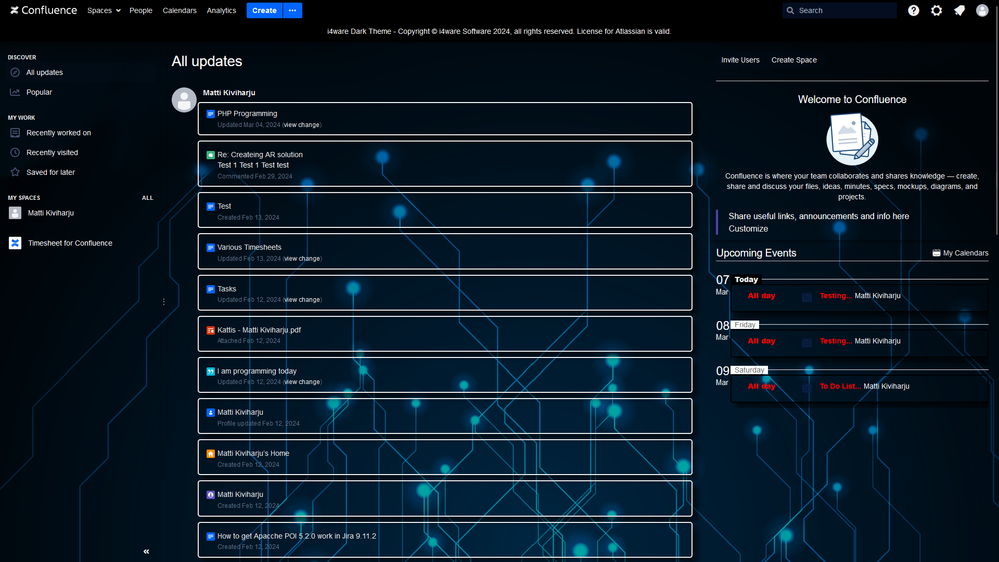Click Matti Kiviharju space avatar icon in sidebar

tap(15, 213)
